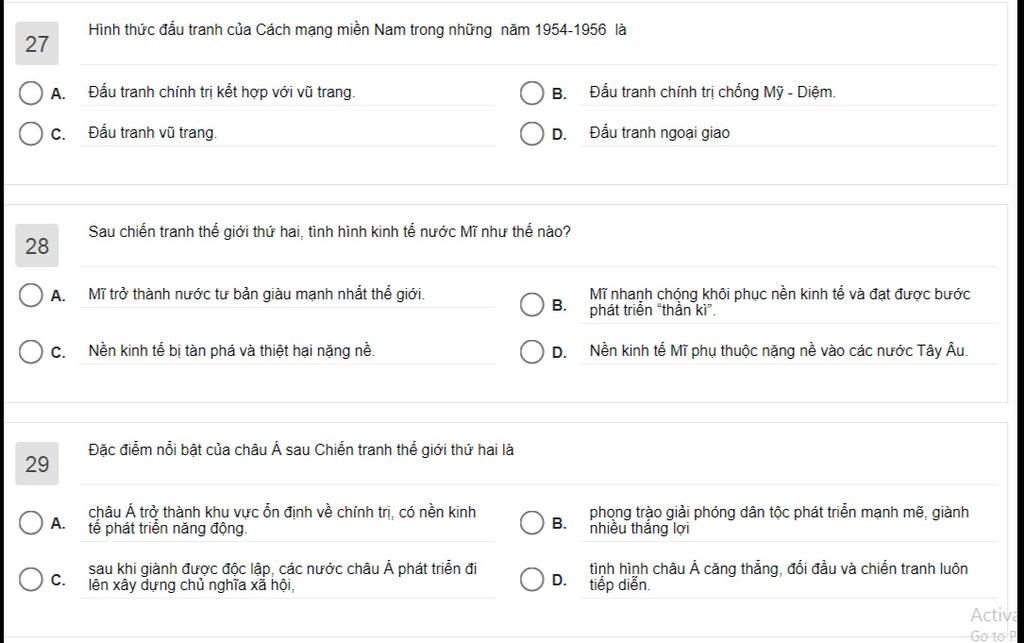This screenshot has height=643, width=1024.
Task: Click question number 29 badge
Action: pyautogui.click(x=37, y=464)
